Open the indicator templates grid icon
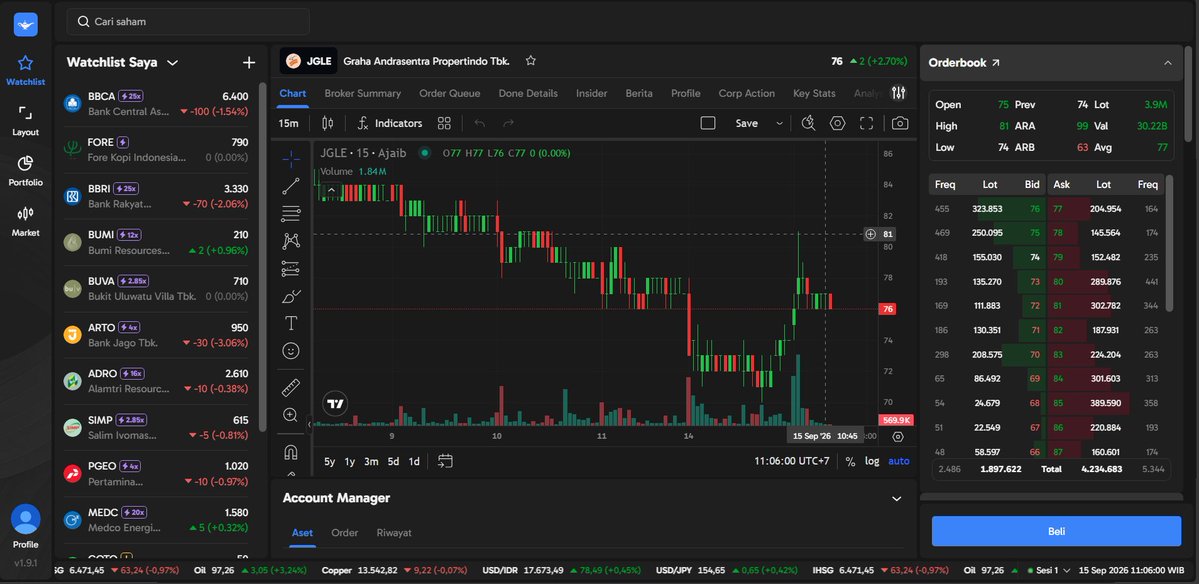Screen dimensions: 1199x584 444,123
